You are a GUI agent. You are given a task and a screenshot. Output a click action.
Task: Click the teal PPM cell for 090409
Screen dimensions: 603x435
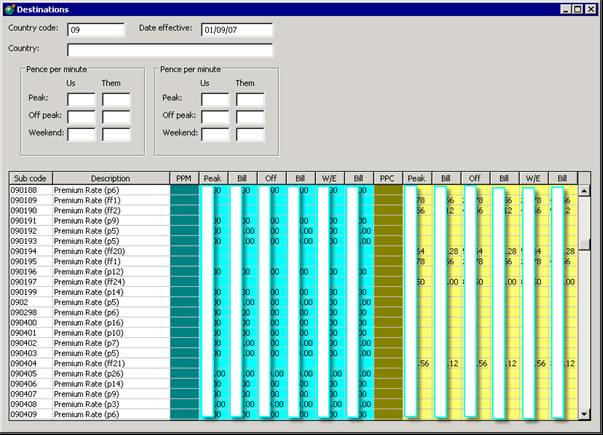[184, 414]
